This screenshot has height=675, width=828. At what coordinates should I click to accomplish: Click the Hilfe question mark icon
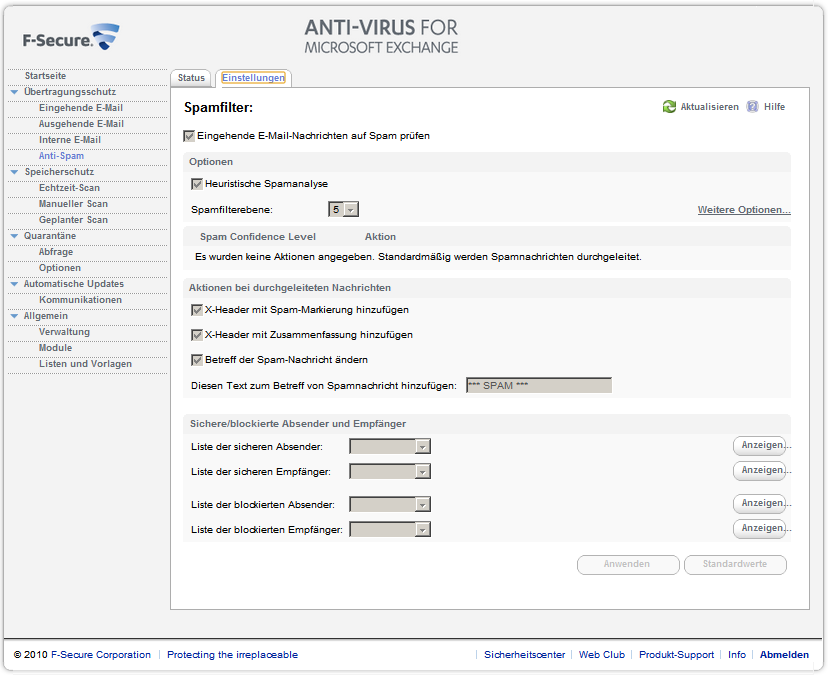click(752, 107)
